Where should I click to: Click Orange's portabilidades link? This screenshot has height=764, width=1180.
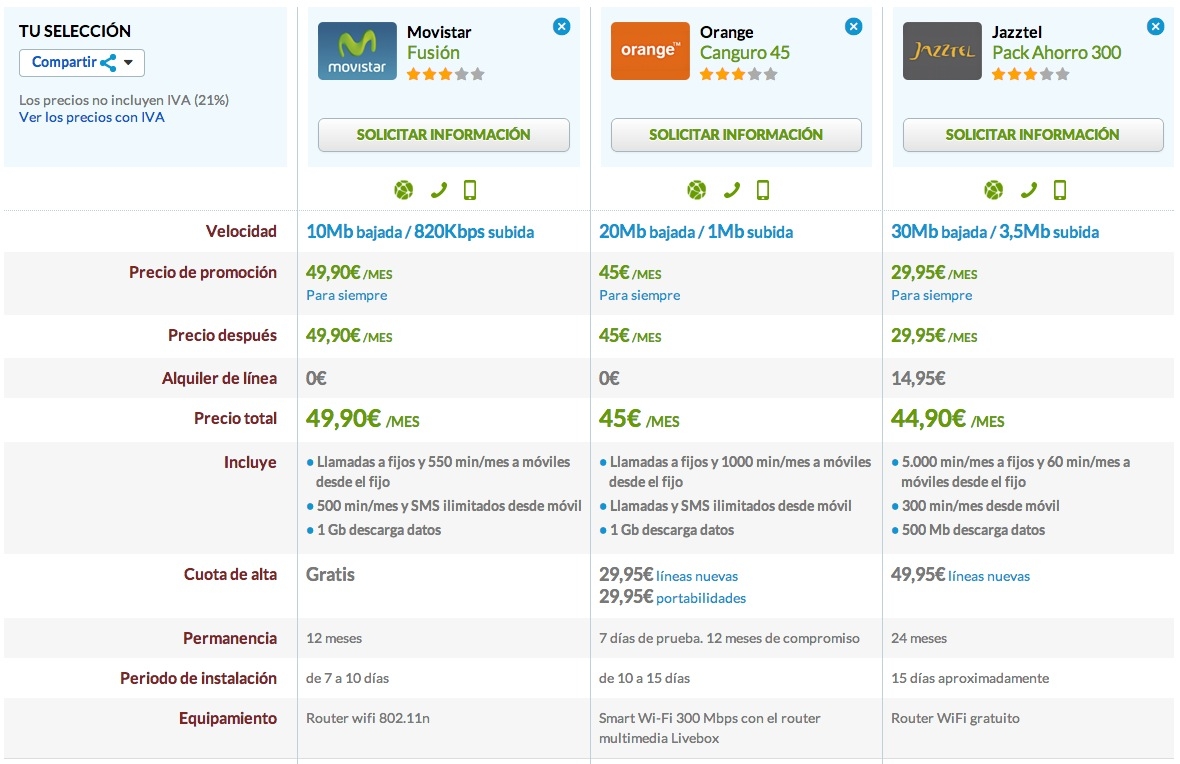701,598
